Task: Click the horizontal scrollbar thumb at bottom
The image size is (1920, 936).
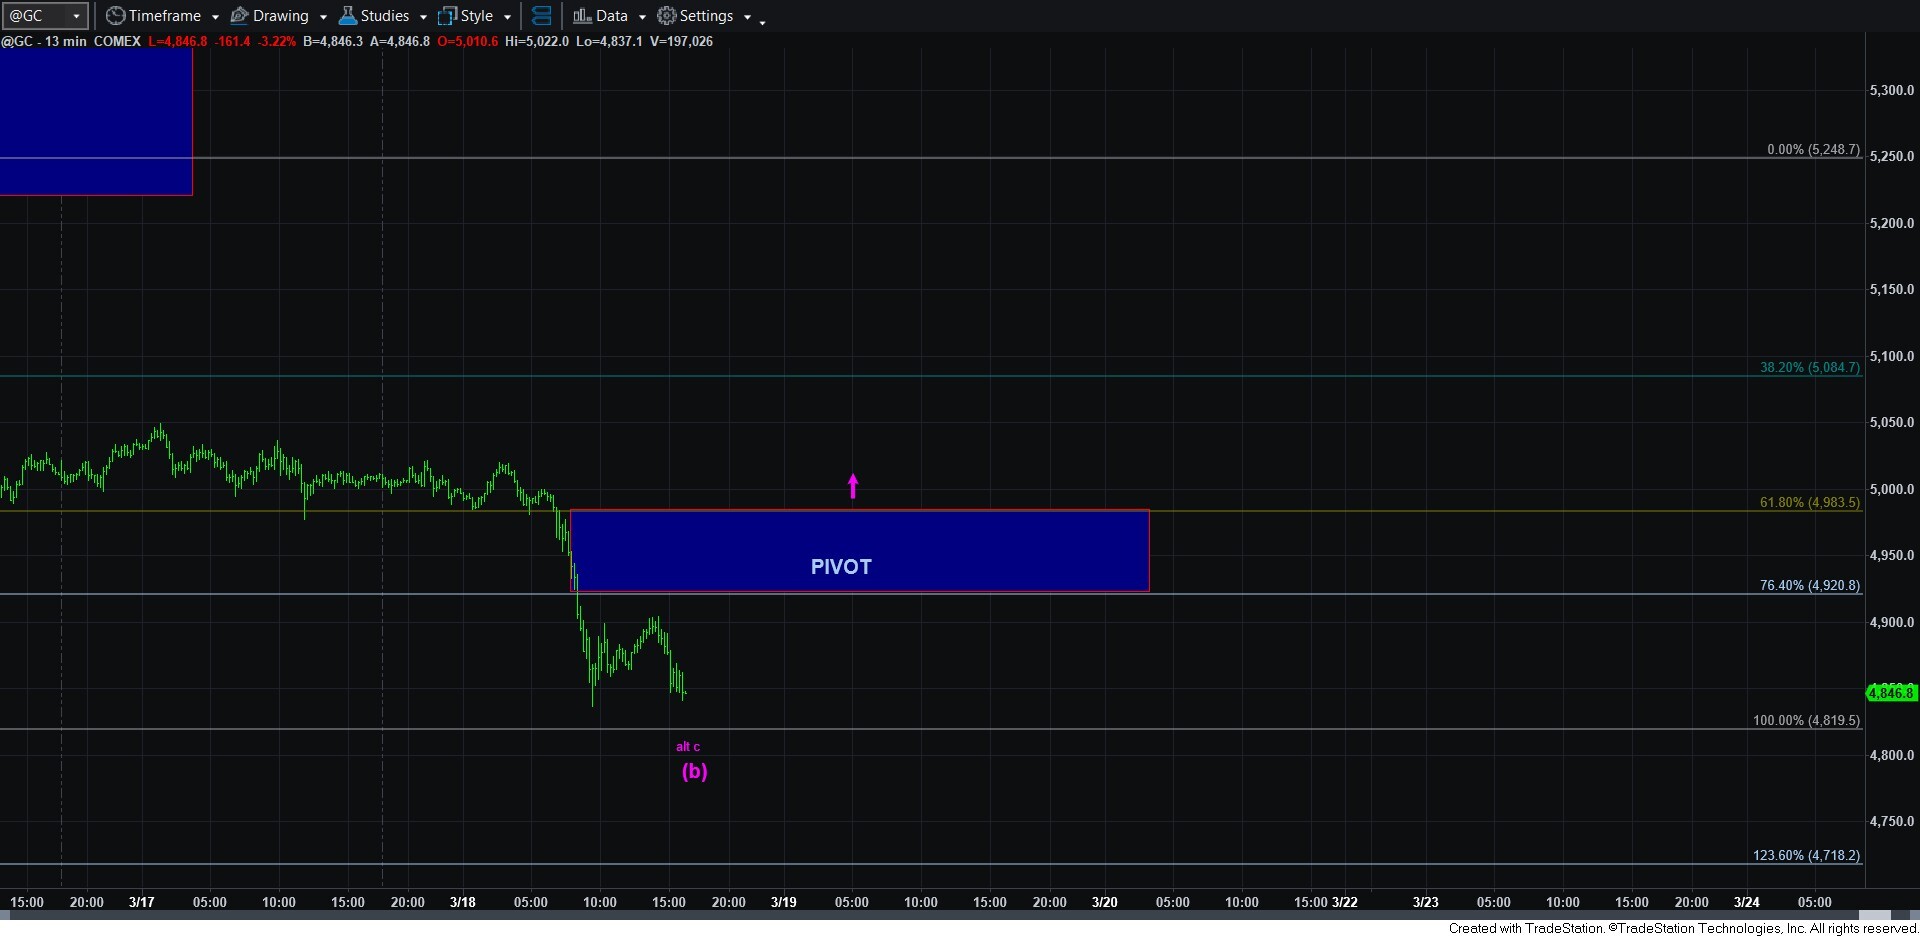Action: coord(1874,915)
